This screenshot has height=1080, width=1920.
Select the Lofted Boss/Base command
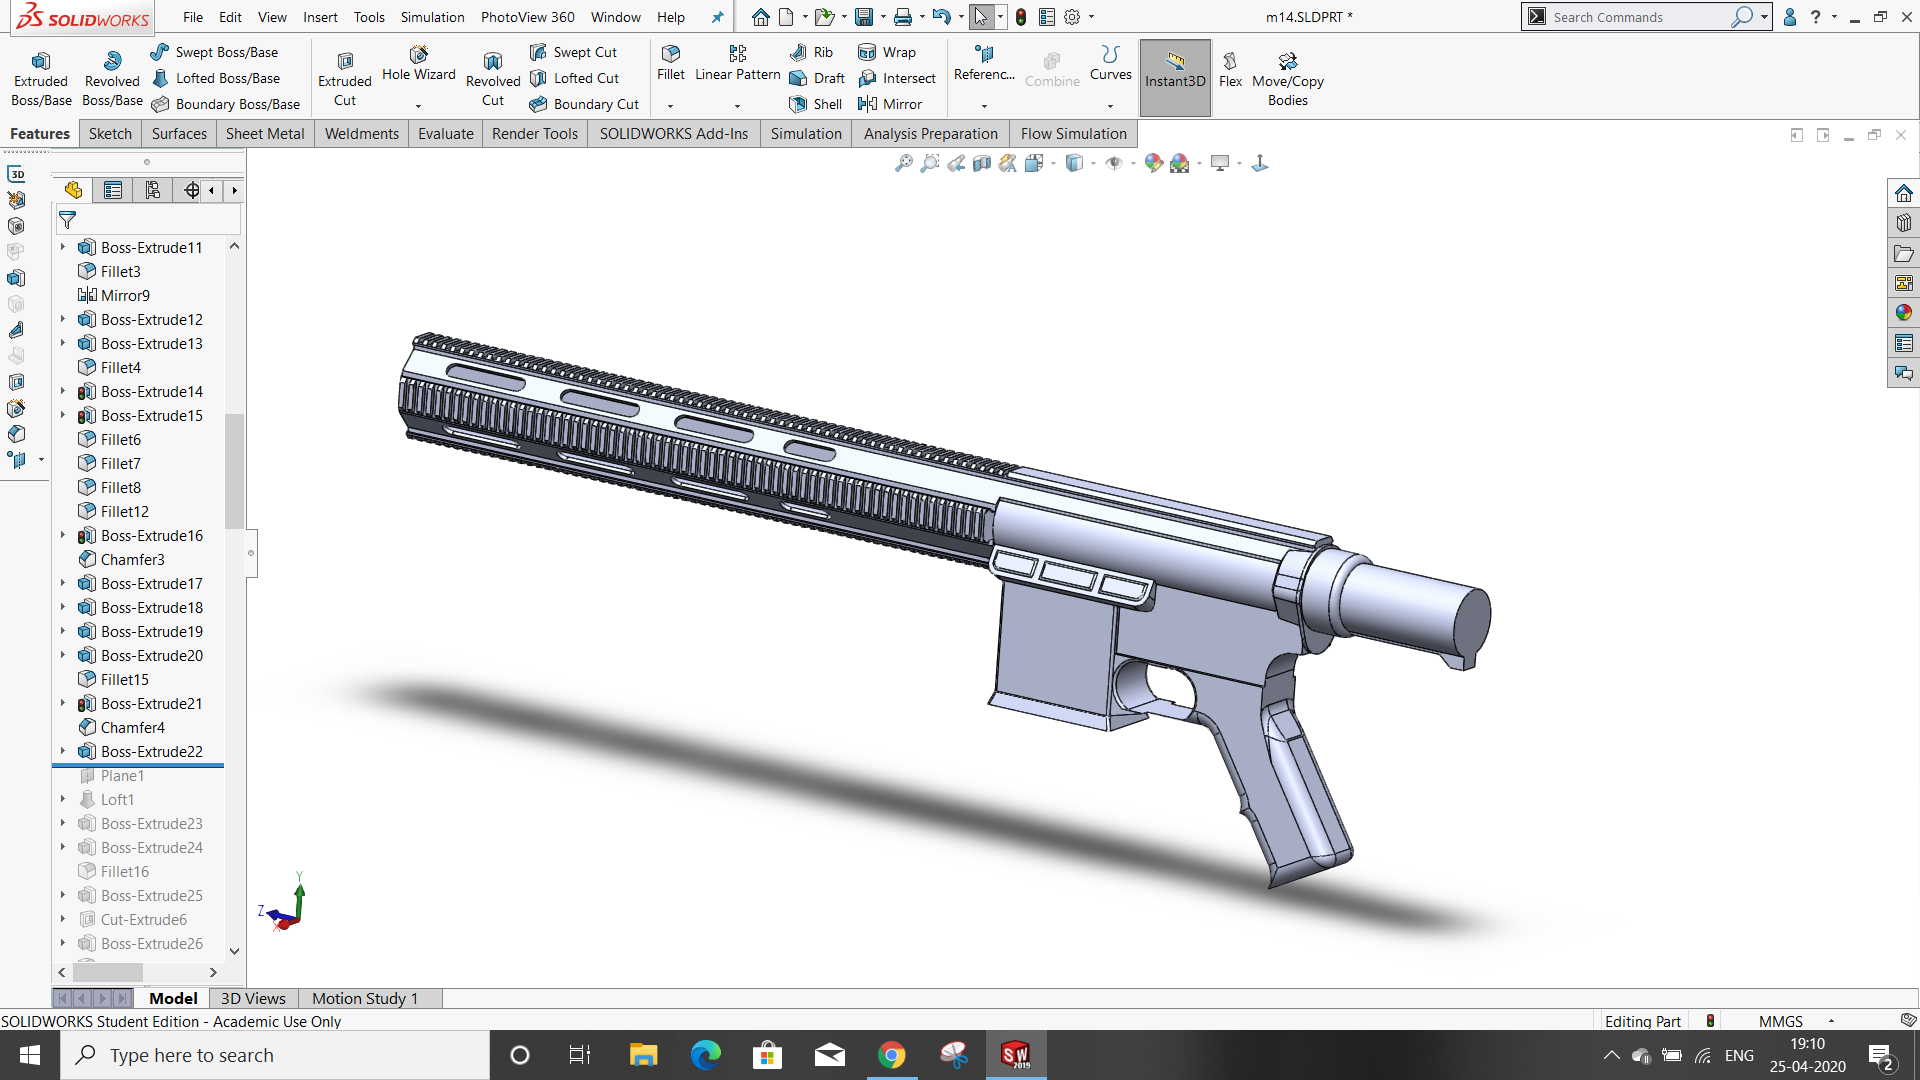coord(215,78)
